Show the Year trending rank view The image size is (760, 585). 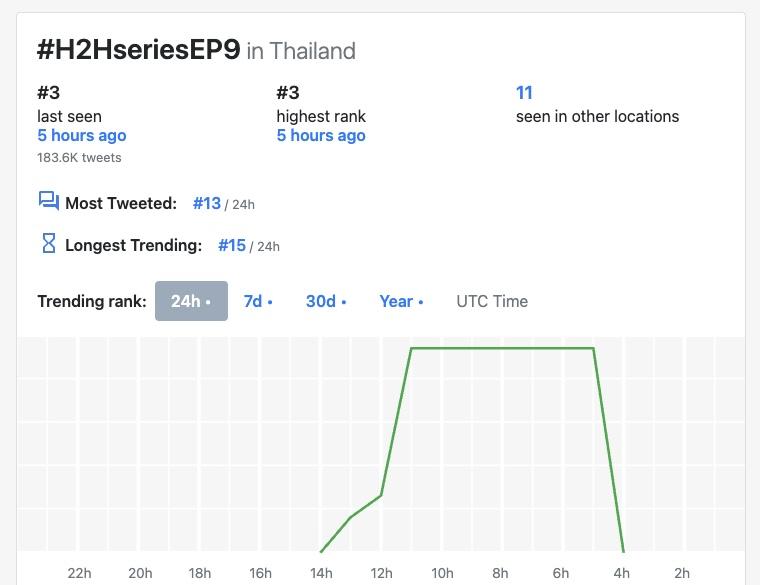[x=401, y=301]
